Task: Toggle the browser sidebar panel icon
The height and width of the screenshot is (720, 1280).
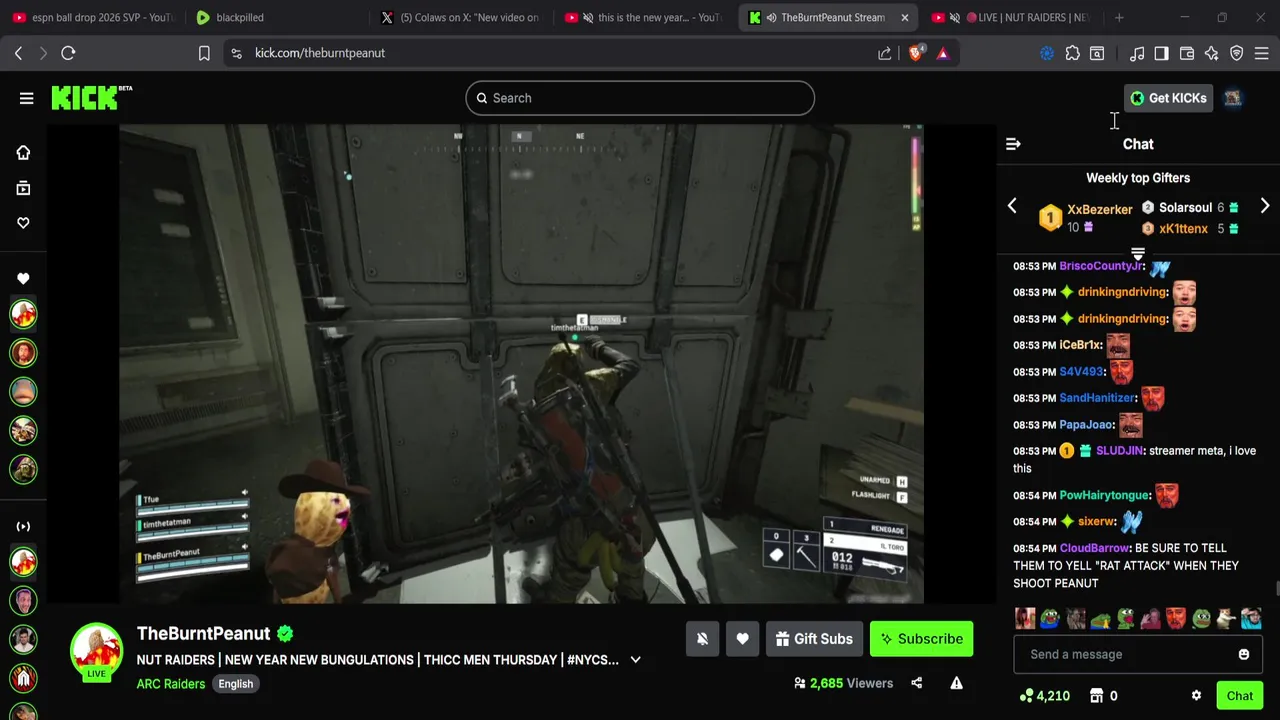Action: click(x=1161, y=53)
